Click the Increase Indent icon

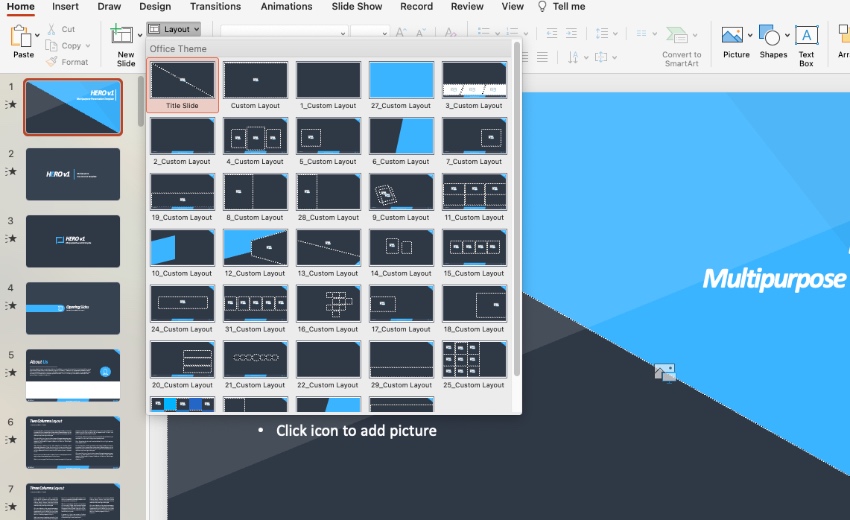tap(571, 33)
